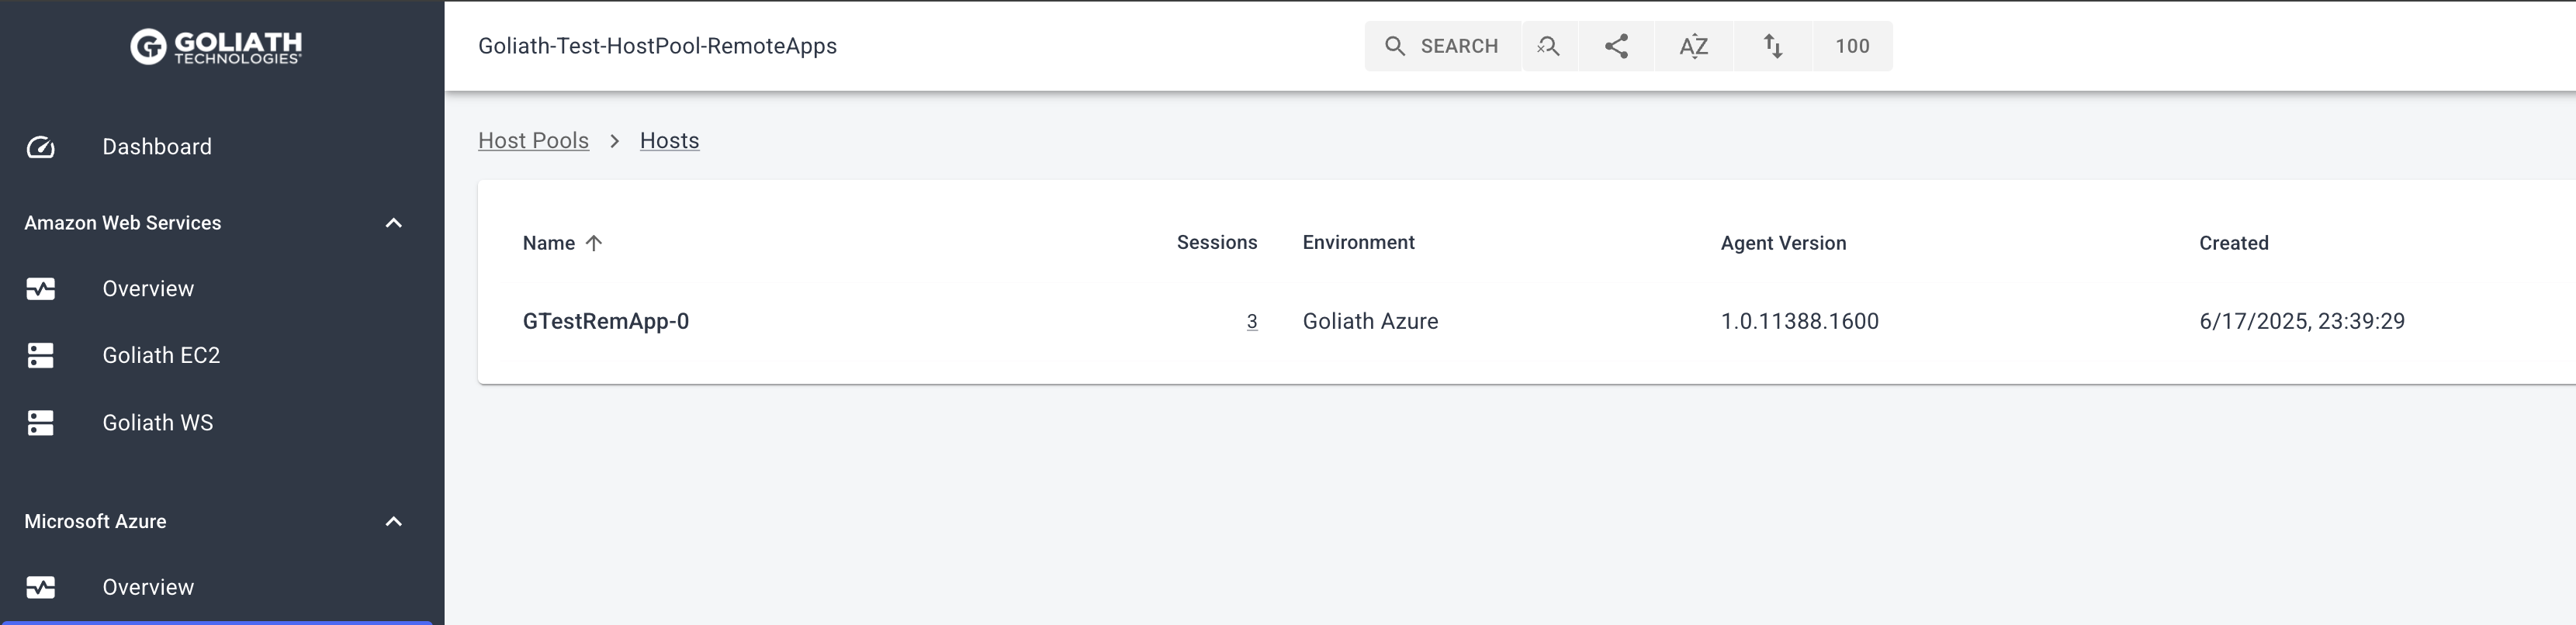Open the GTestRemApp-0 host row
This screenshot has width=2576, height=625.
[x=1527, y=322]
